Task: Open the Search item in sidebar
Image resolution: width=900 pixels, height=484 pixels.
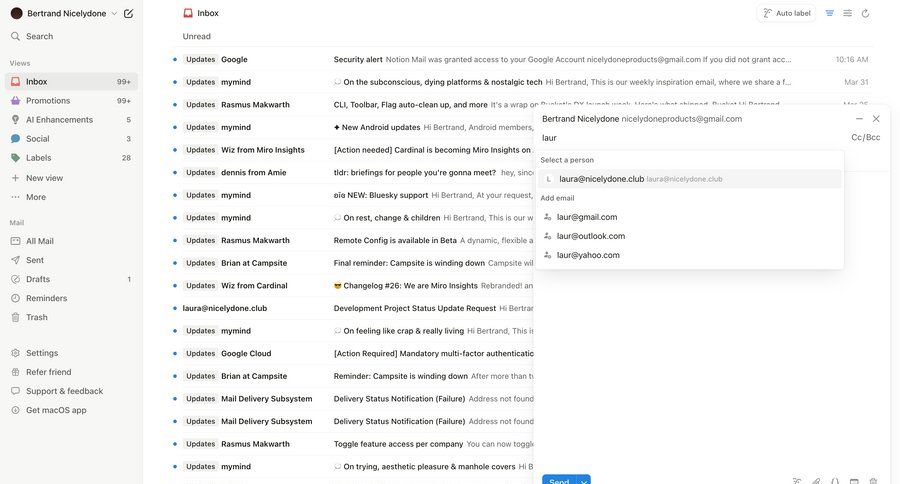Action: pos(71,36)
